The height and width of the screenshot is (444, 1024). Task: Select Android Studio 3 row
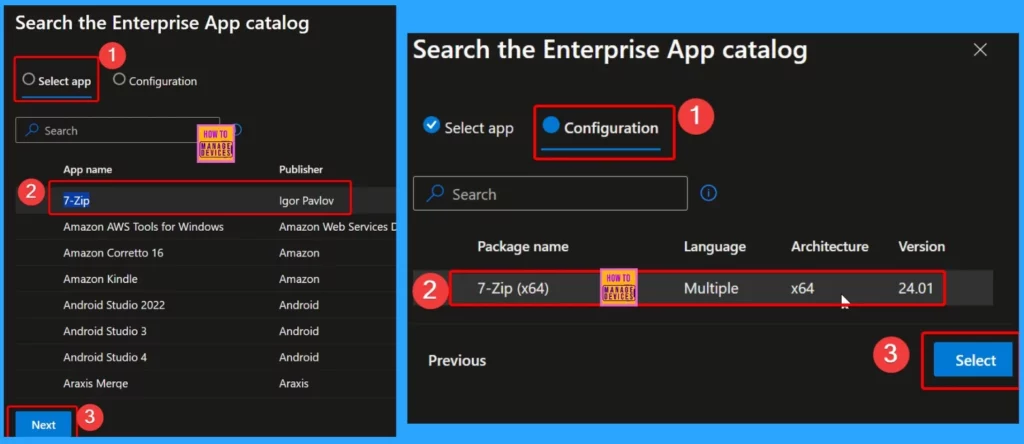[x=206, y=331]
